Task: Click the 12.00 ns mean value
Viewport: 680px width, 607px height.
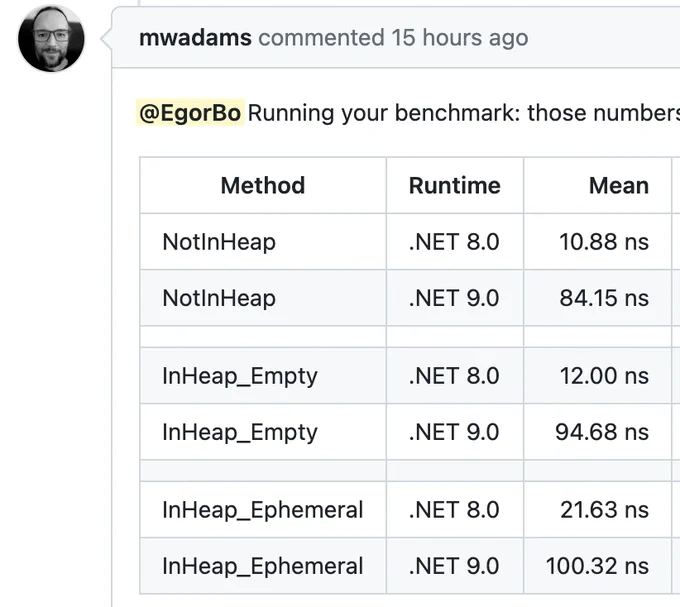Action: tap(604, 375)
